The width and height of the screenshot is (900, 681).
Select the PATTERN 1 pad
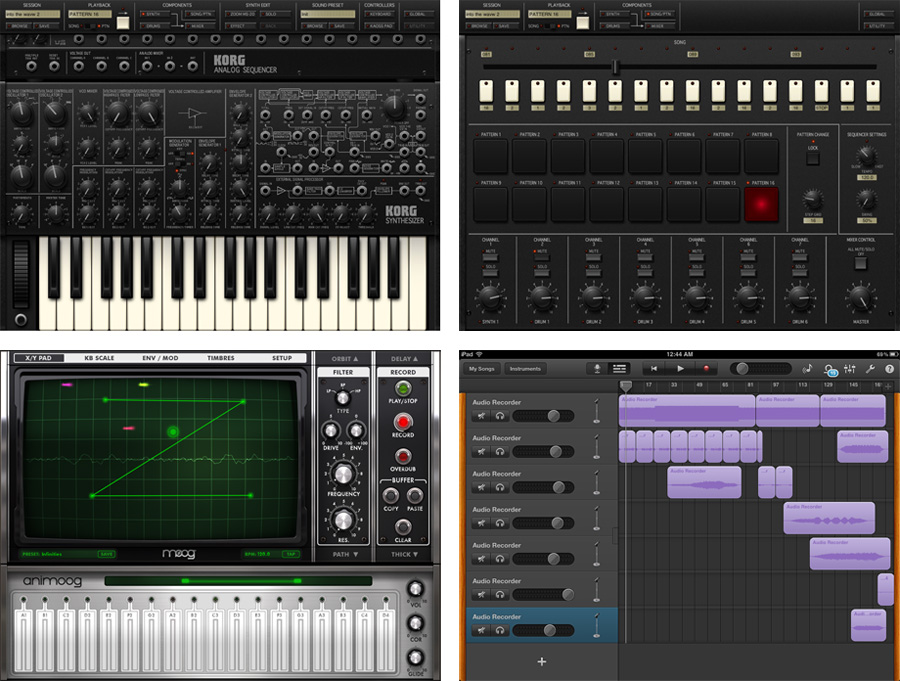coord(490,156)
